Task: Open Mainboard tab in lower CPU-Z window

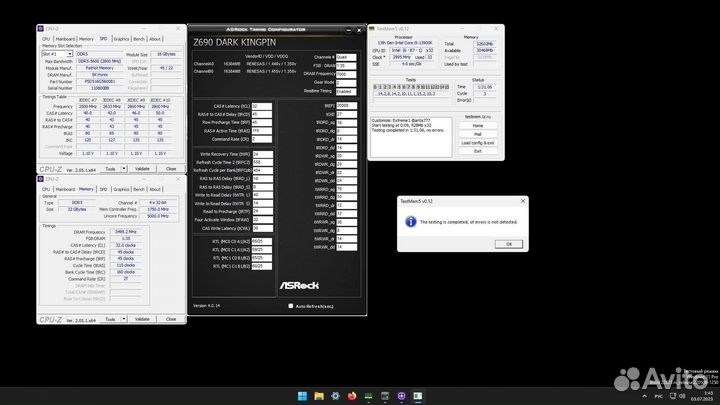Action: [65, 189]
